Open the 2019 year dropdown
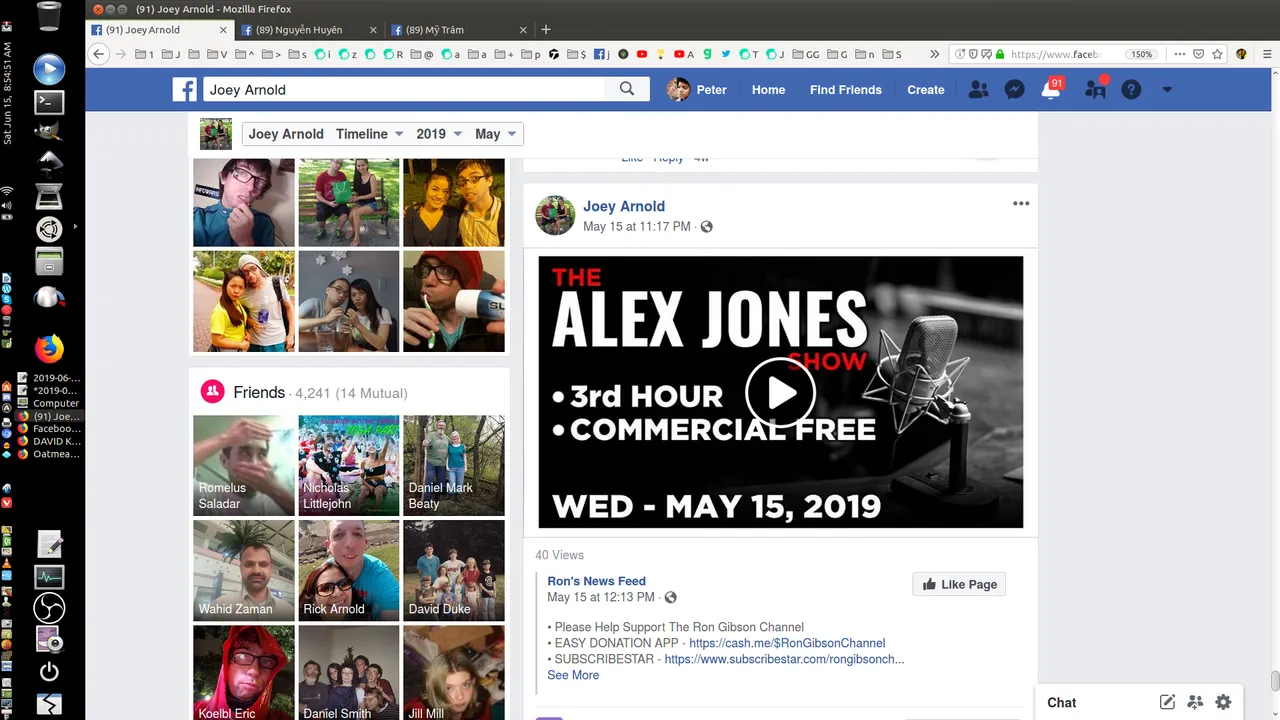 coord(439,134)
